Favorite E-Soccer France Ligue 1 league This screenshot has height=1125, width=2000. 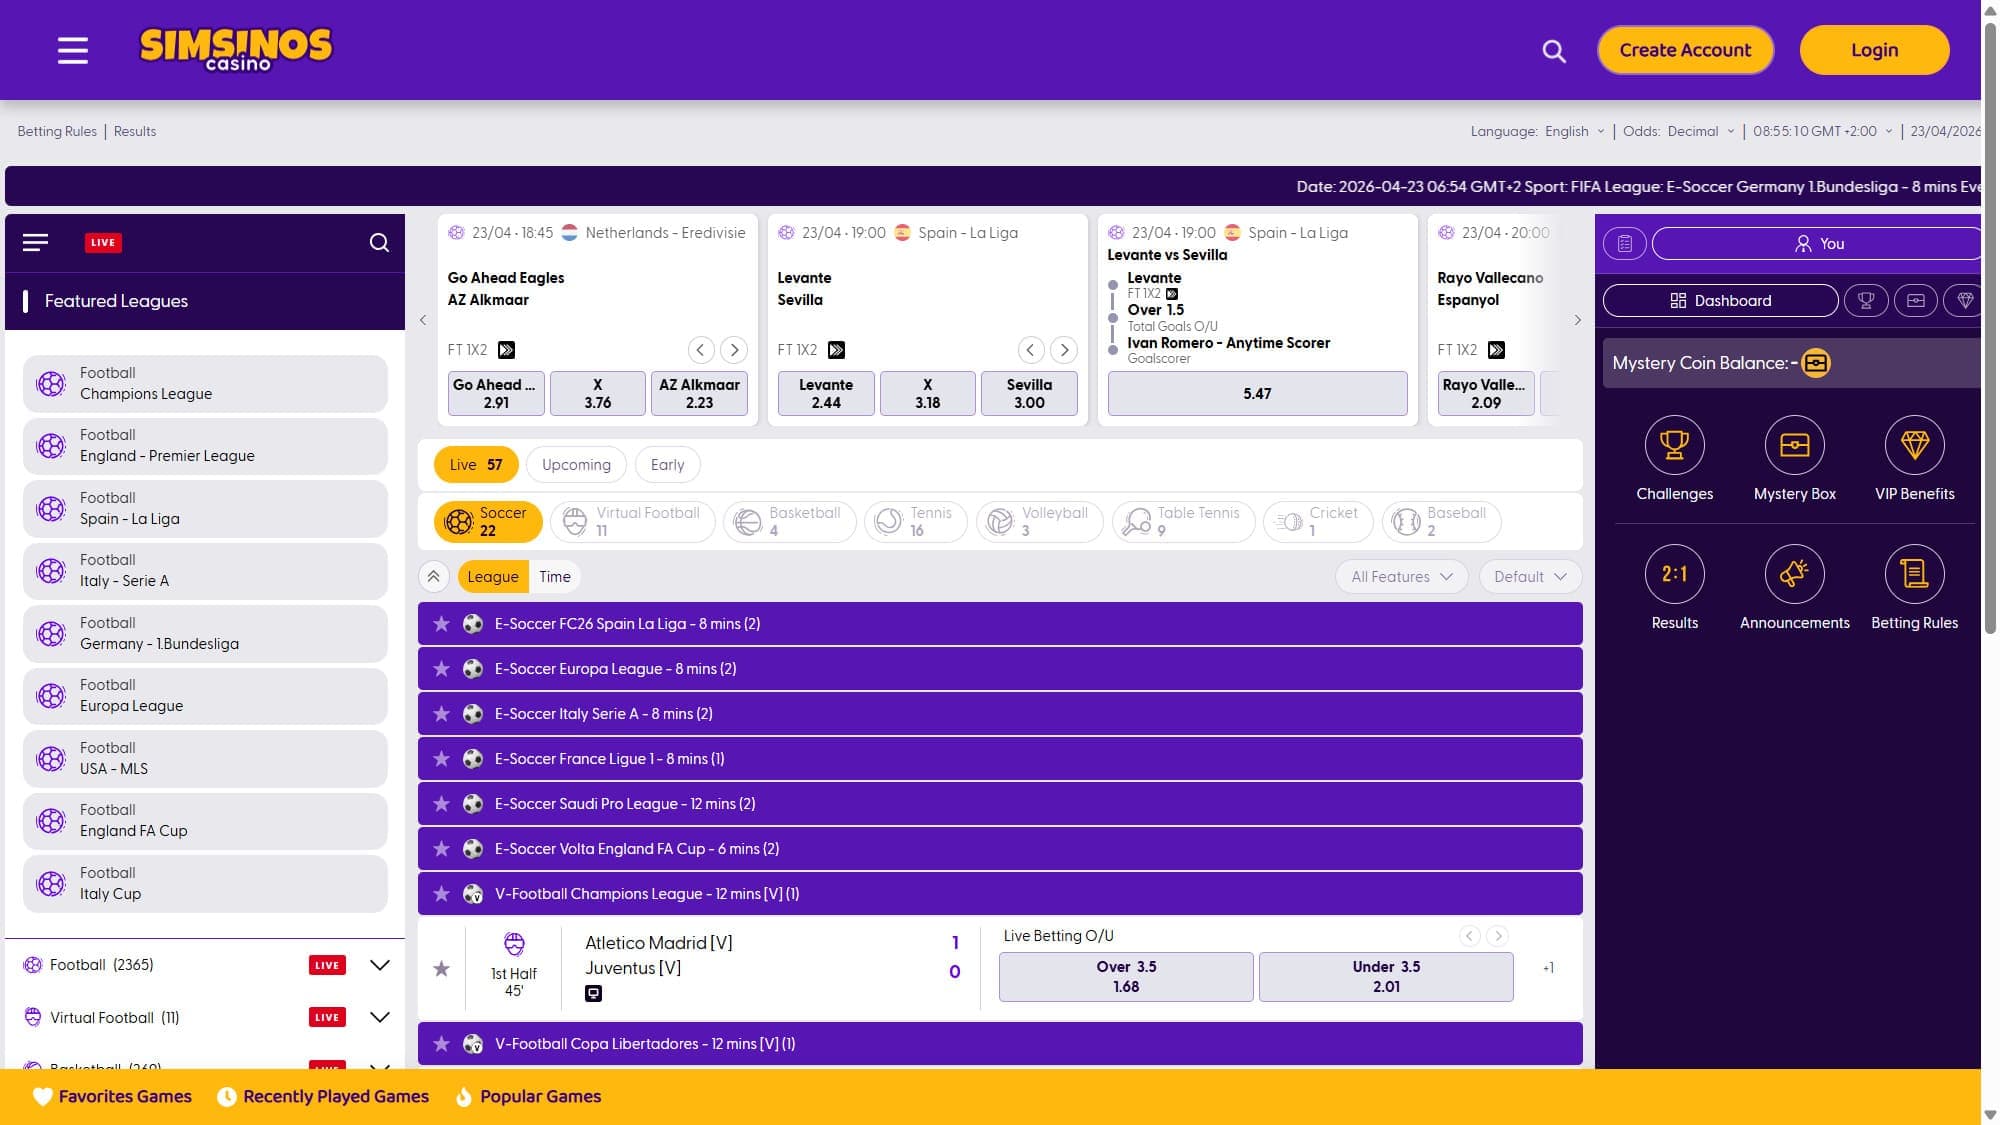tap(441, 759)
